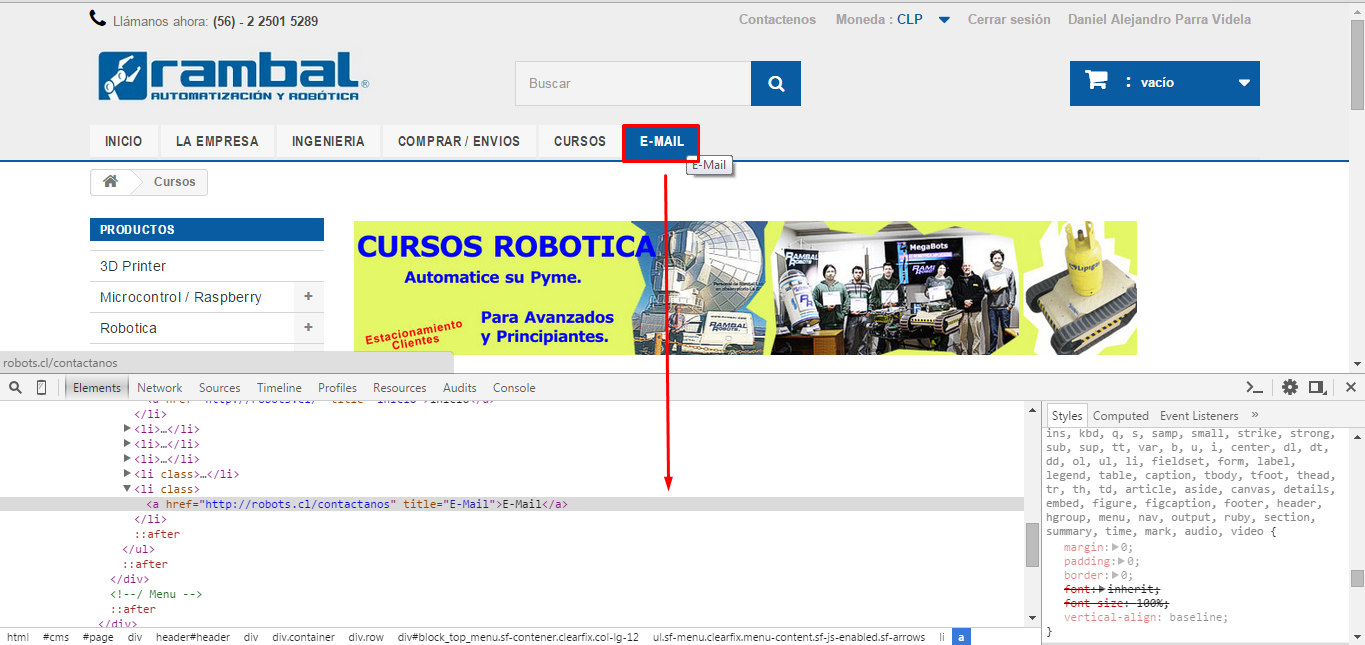Click the phone icon beside Llámanos ahora
Image resolution: width=1365 pixels, height=645 pixels.
pos(97,18)
